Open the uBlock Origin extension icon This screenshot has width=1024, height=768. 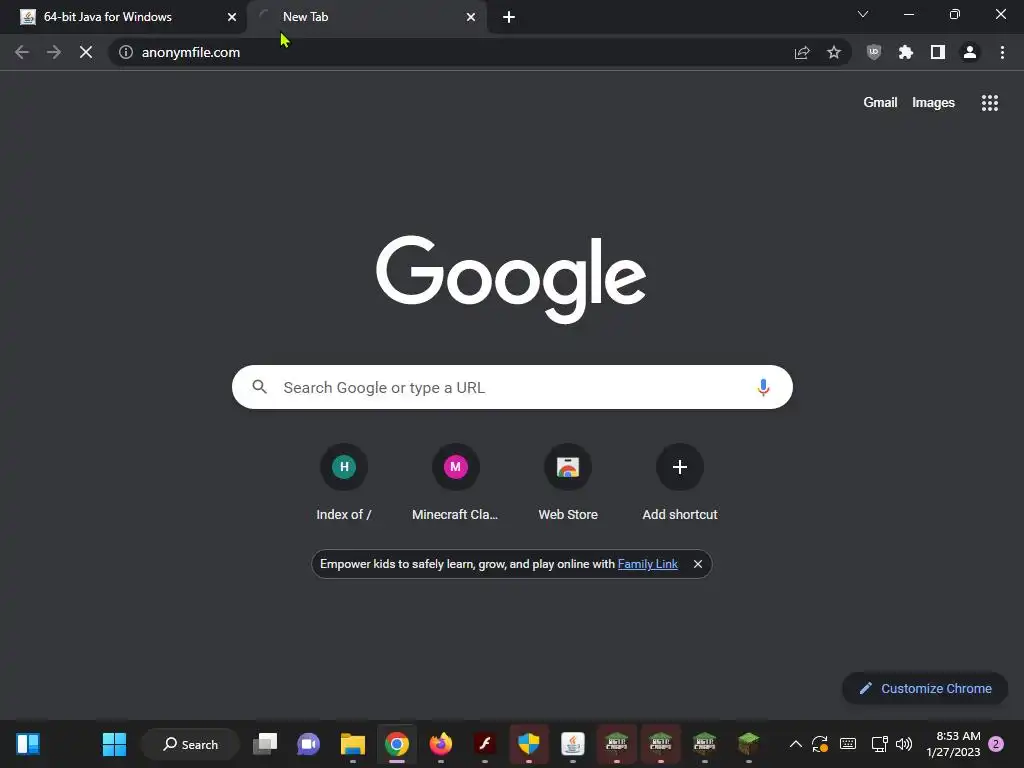[x=874, y=52]
